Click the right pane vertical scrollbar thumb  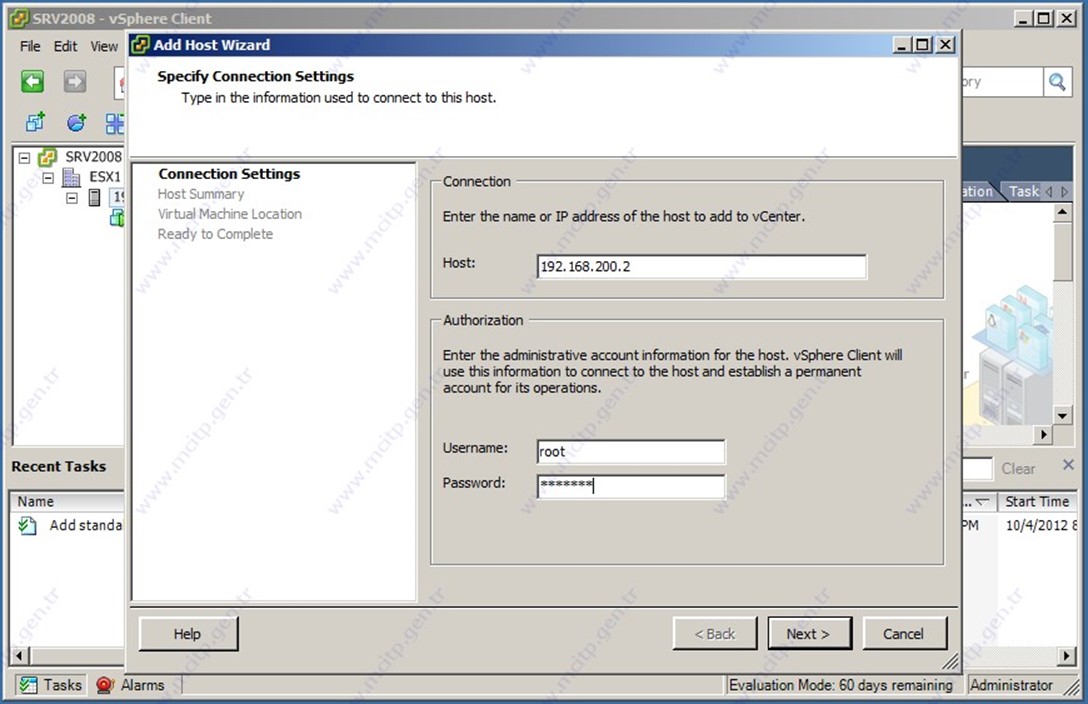pos(1062,251)
